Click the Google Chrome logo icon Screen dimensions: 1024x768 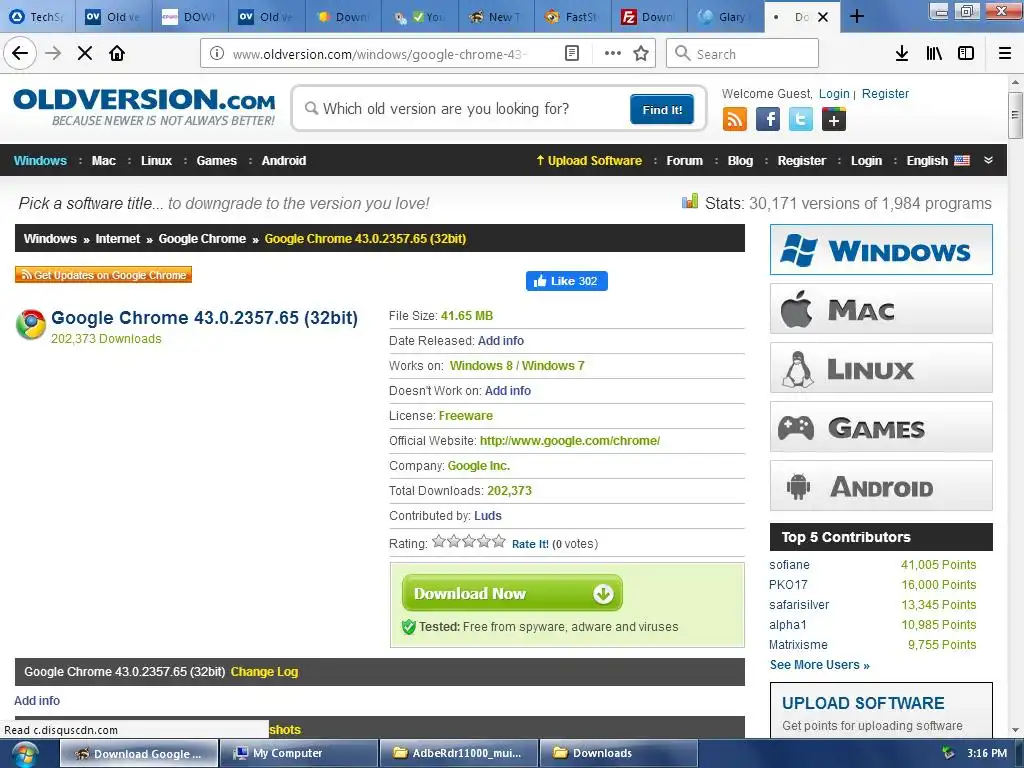click(30, 325)
